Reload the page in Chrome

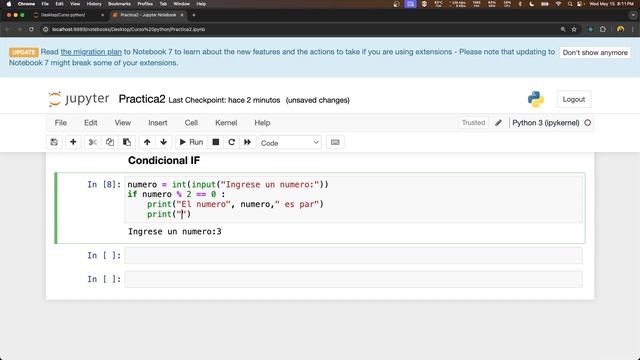click(x=31, y=29)
